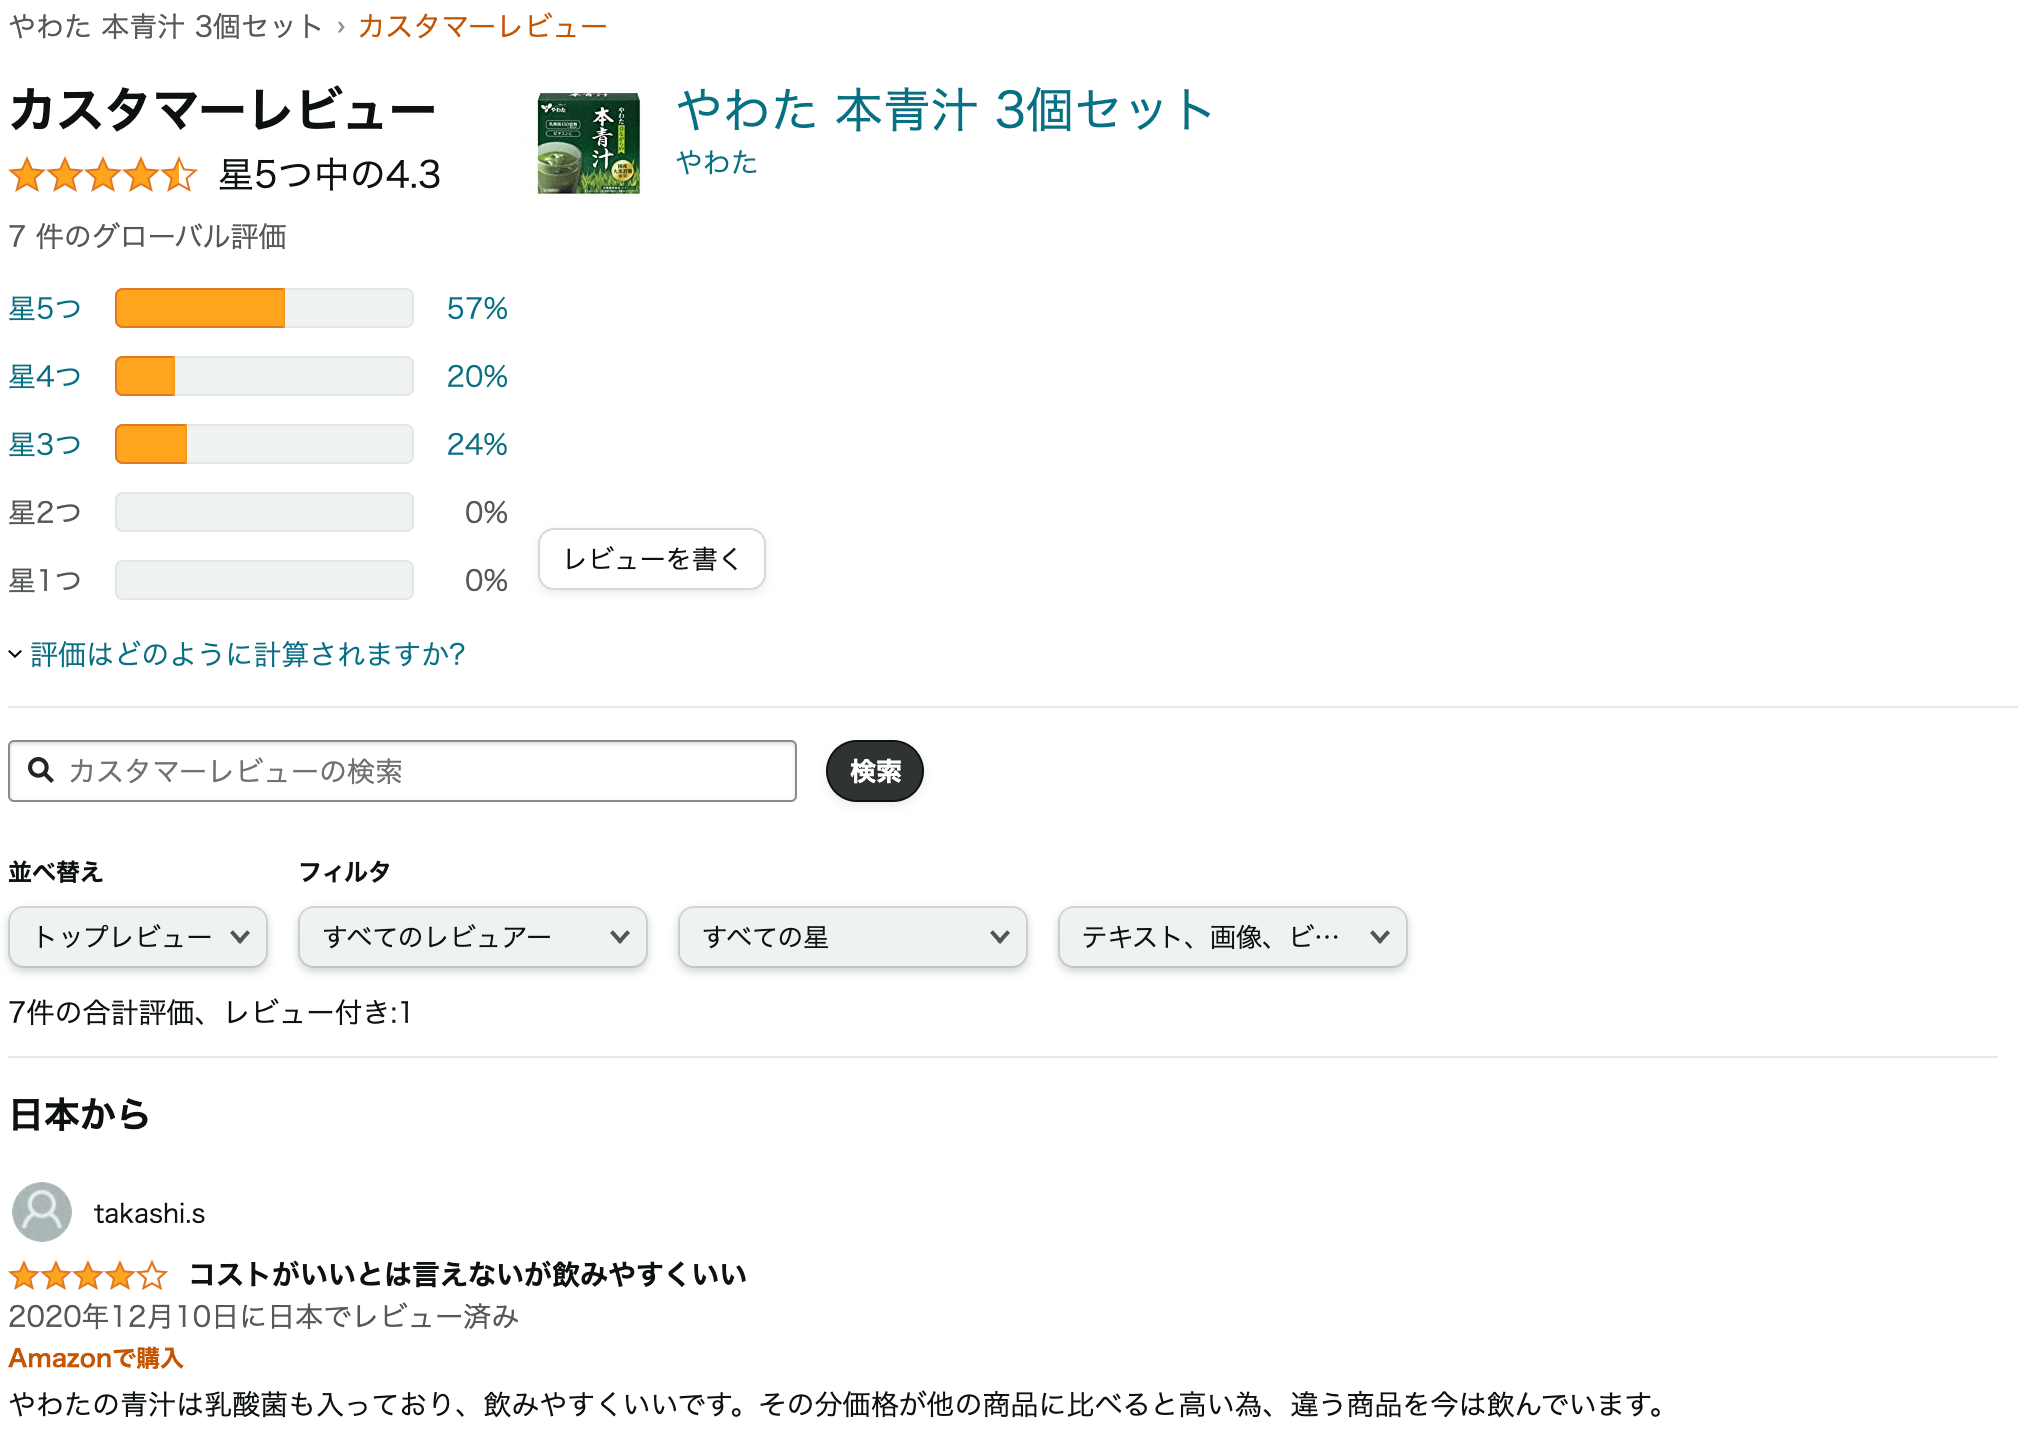This screenshot has height=1438, width=2018.
Task: Click the 検索 search button
Action: (x=875, y=771)
